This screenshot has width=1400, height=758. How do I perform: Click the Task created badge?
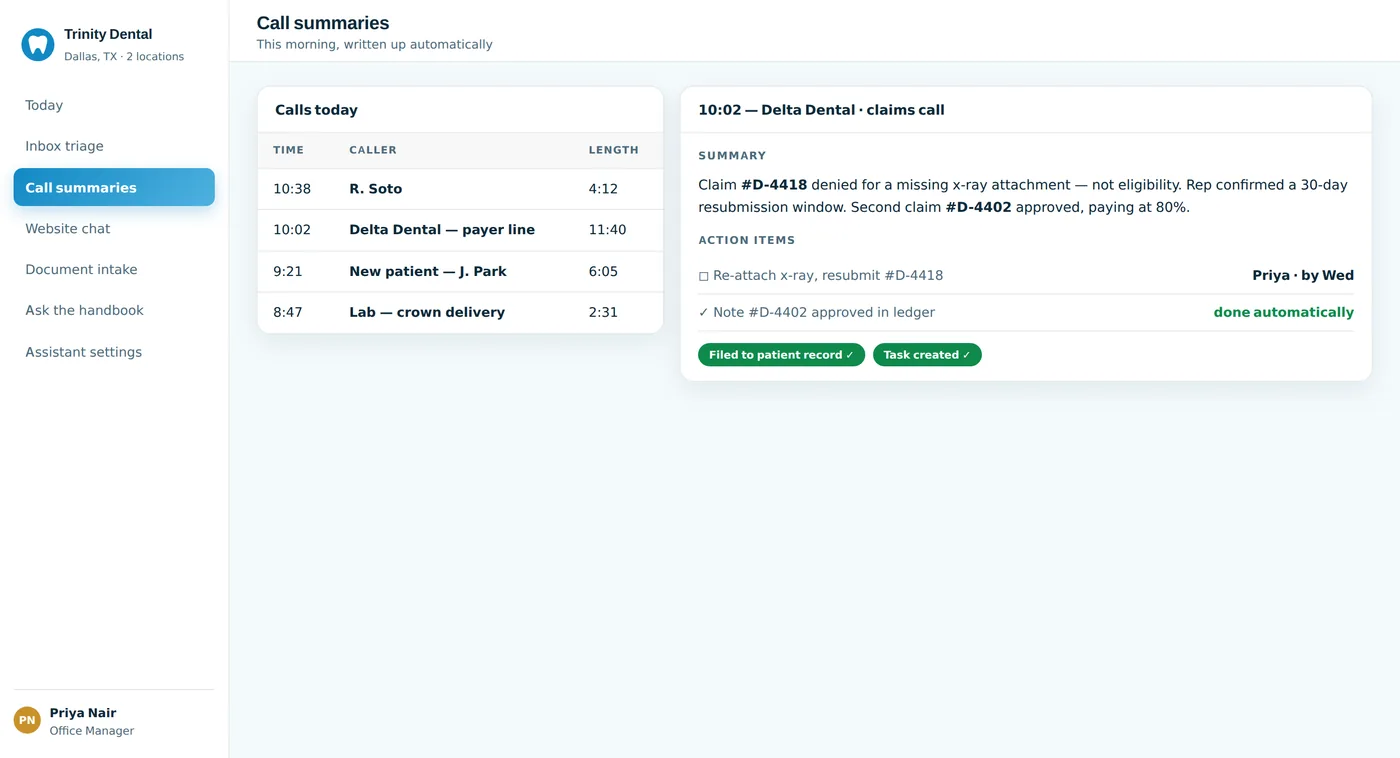pos(927,355)
